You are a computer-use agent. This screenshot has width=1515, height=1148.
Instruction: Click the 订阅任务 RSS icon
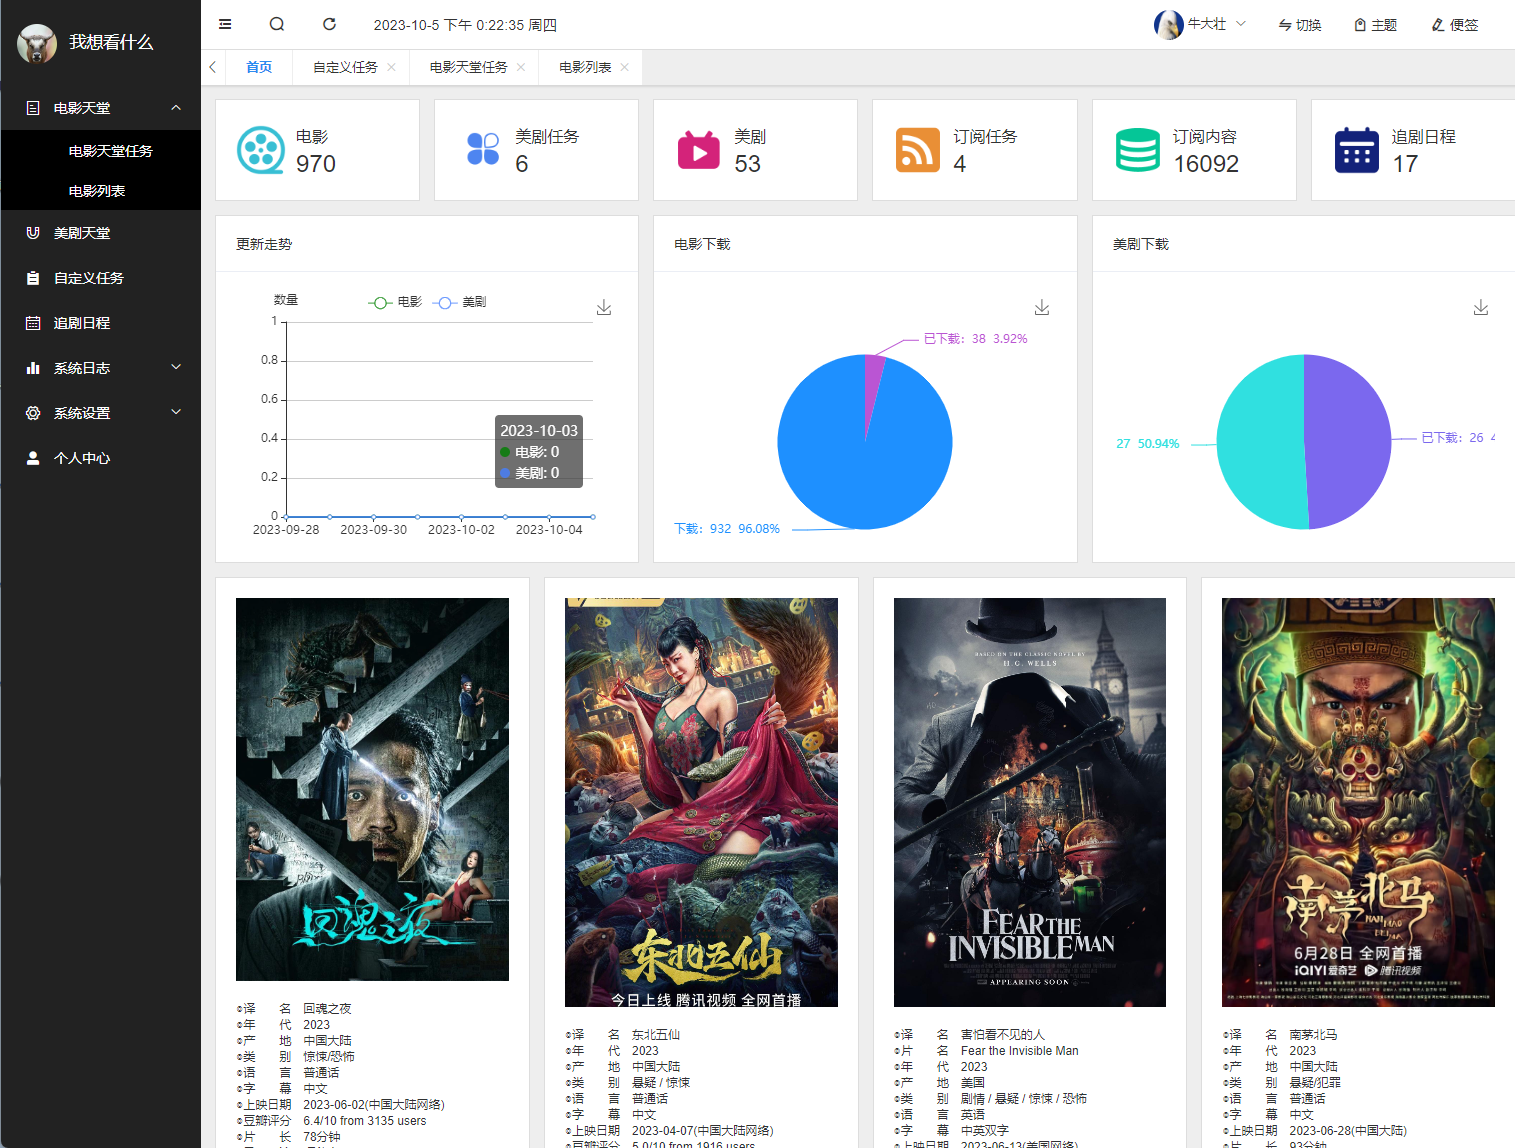918,150
